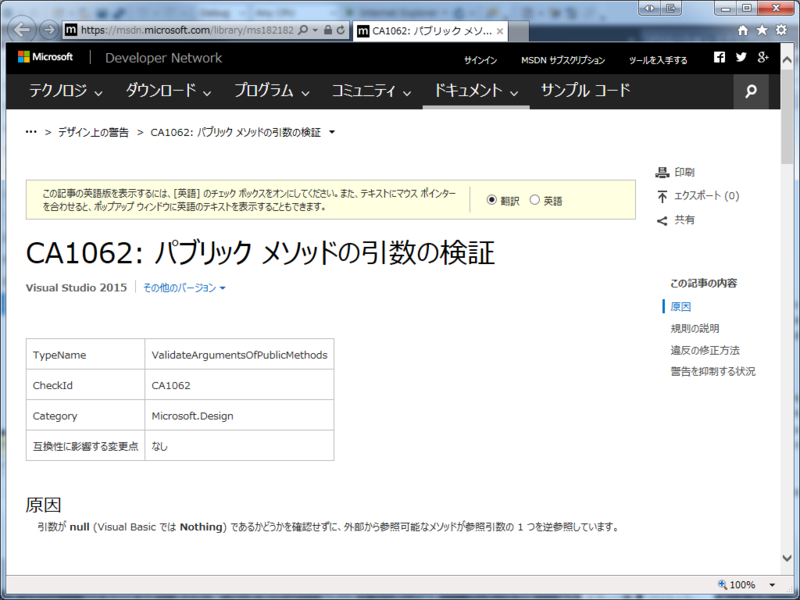Select the 翻訳 radio button
The image size is (800, 600).
point(491,200)
